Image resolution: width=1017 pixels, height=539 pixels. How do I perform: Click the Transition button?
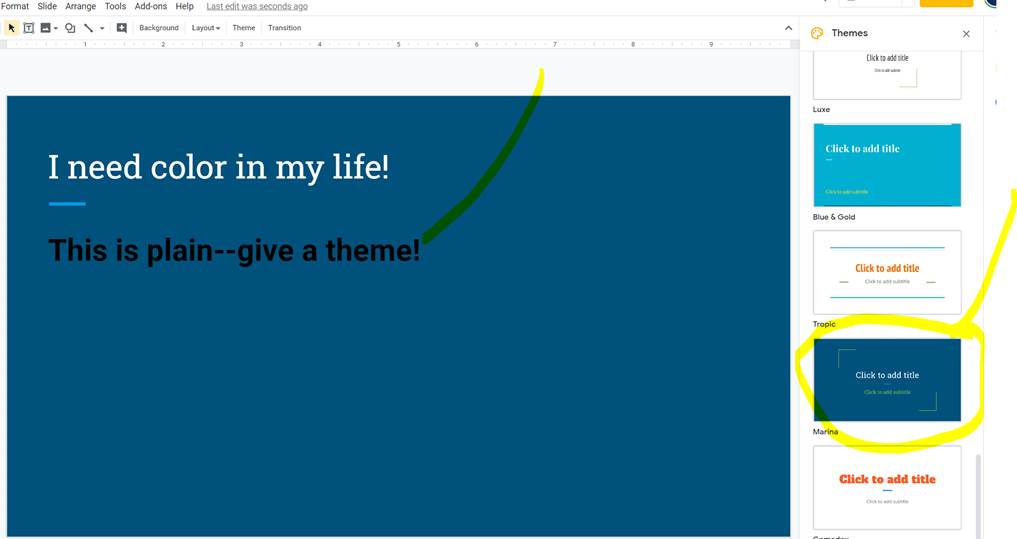(284, 28)
